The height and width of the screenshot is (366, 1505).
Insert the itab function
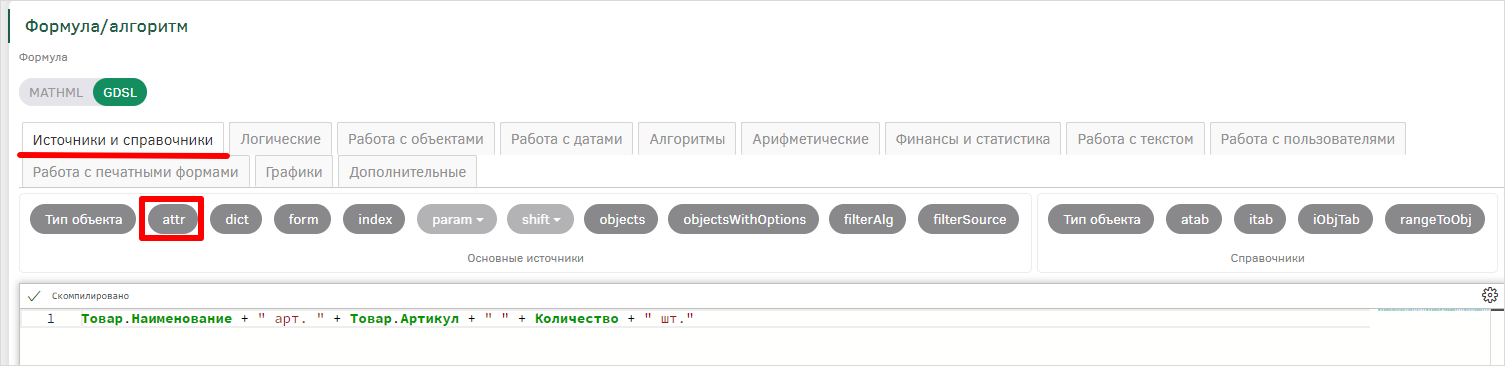(x=1260, y=219)
